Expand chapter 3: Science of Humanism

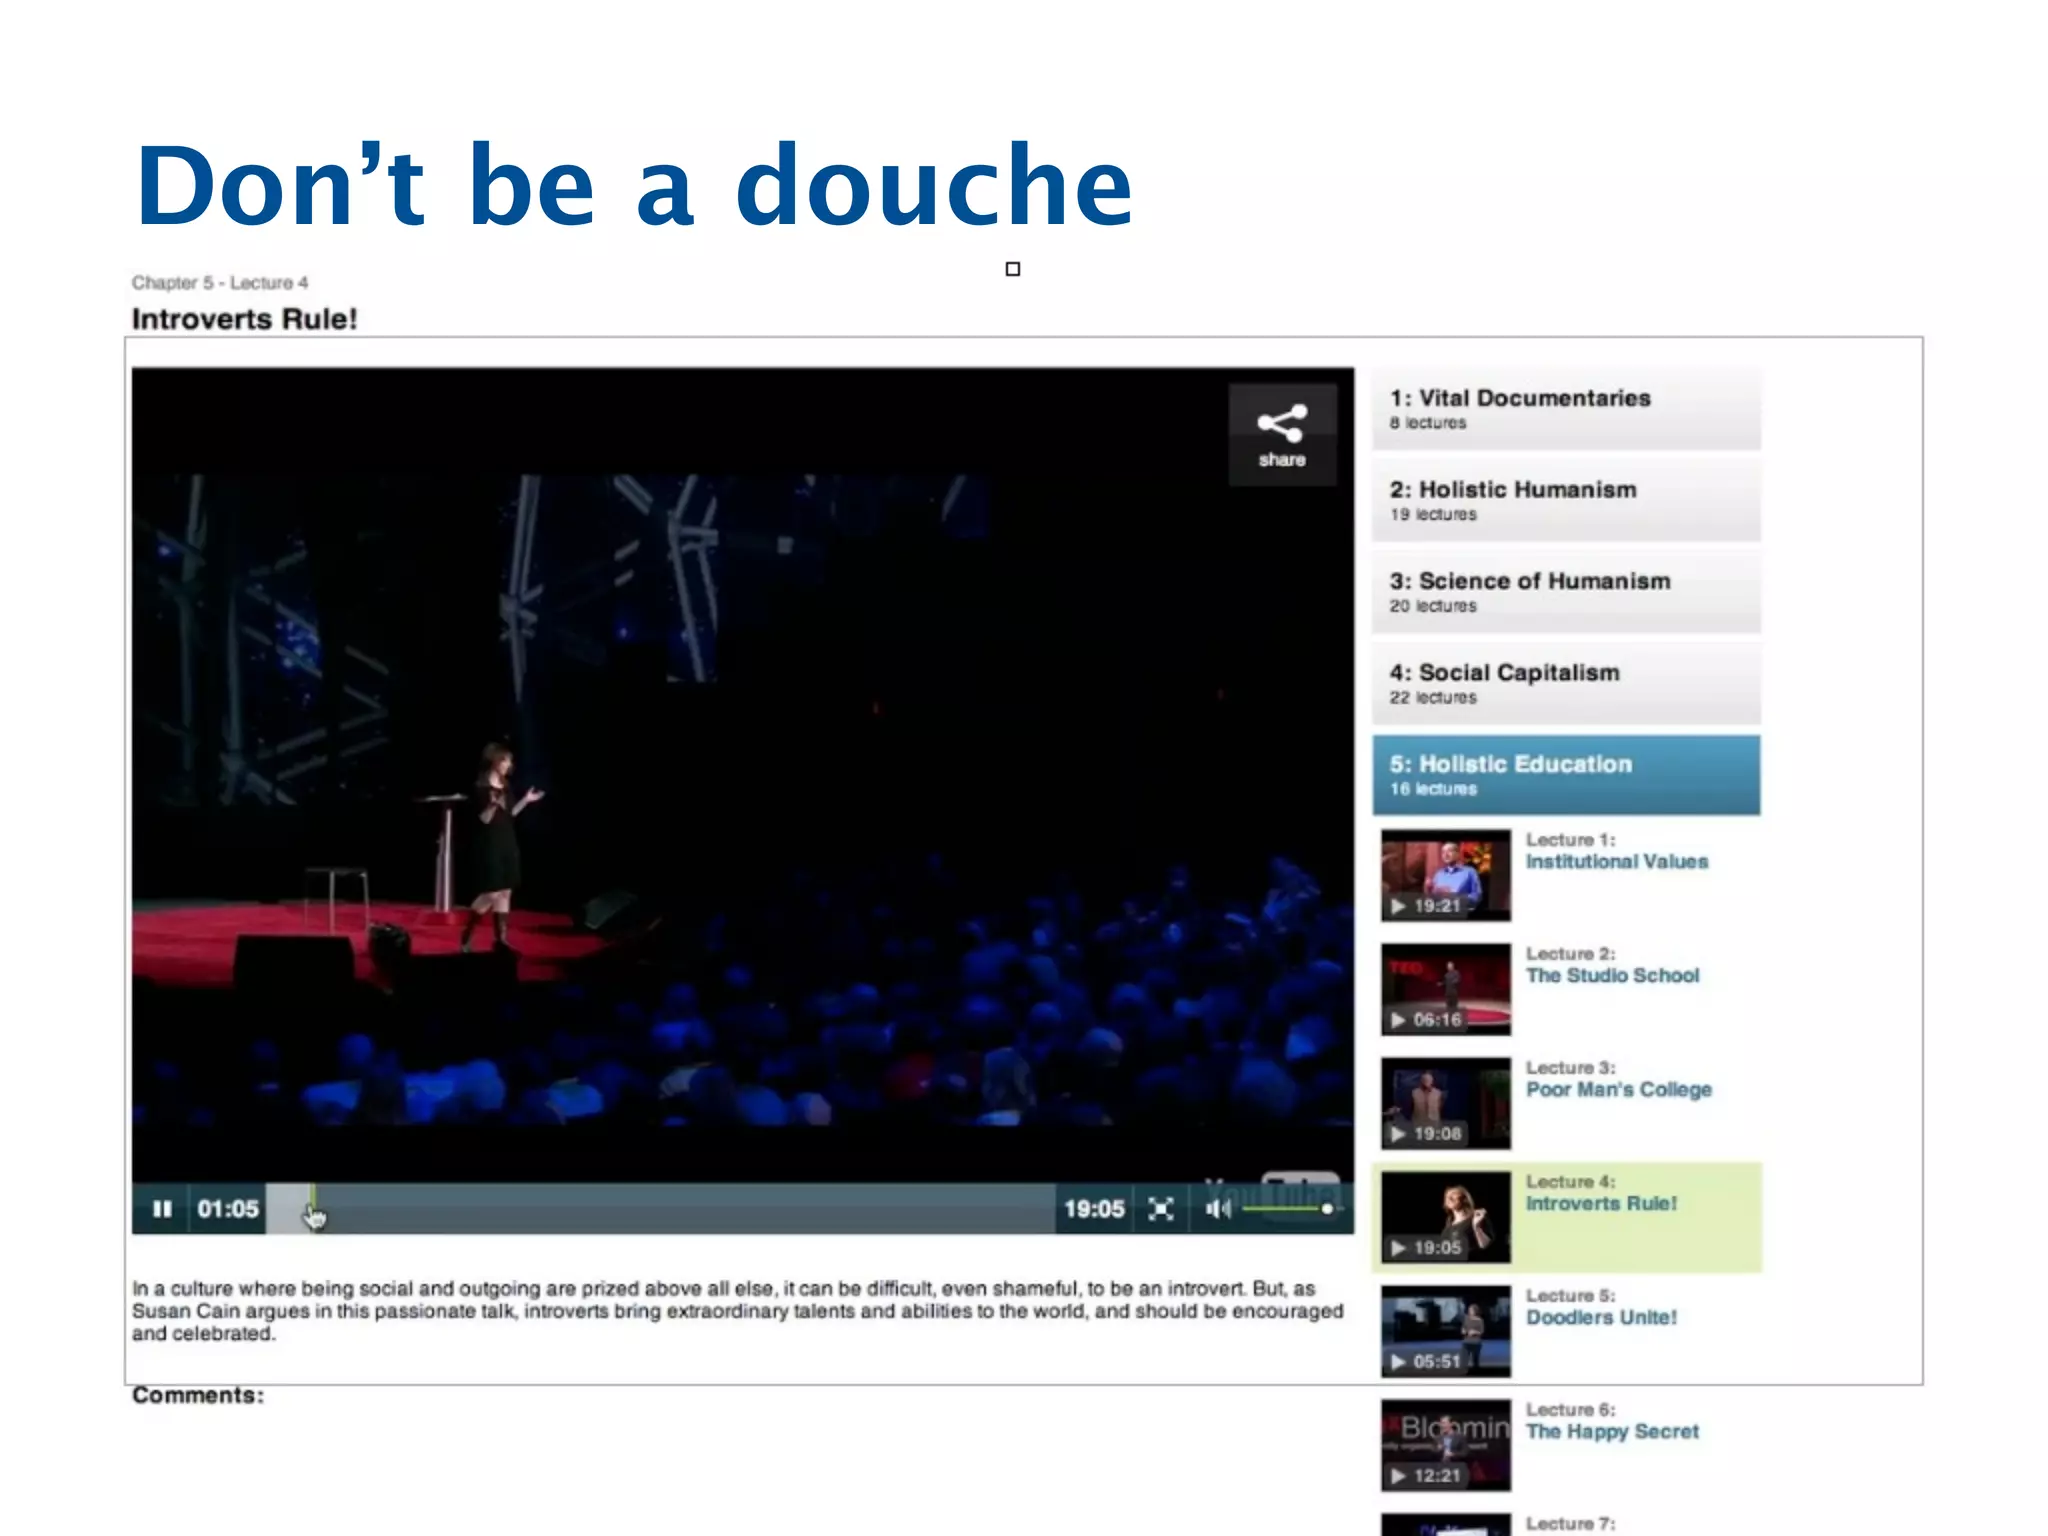pyautogui.click(x=1566, y=591)
